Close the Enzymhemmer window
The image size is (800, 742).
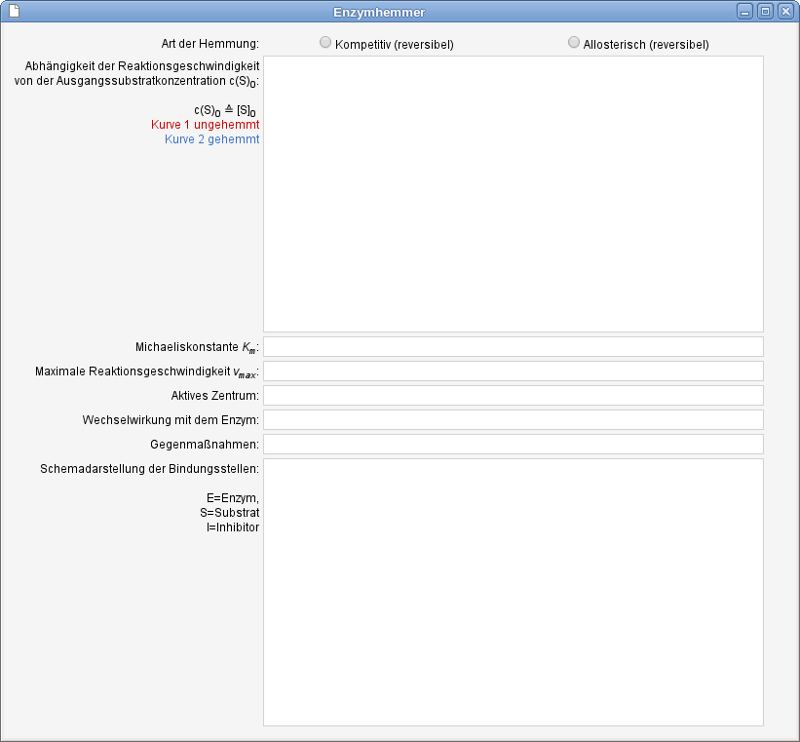coord(785,12)
